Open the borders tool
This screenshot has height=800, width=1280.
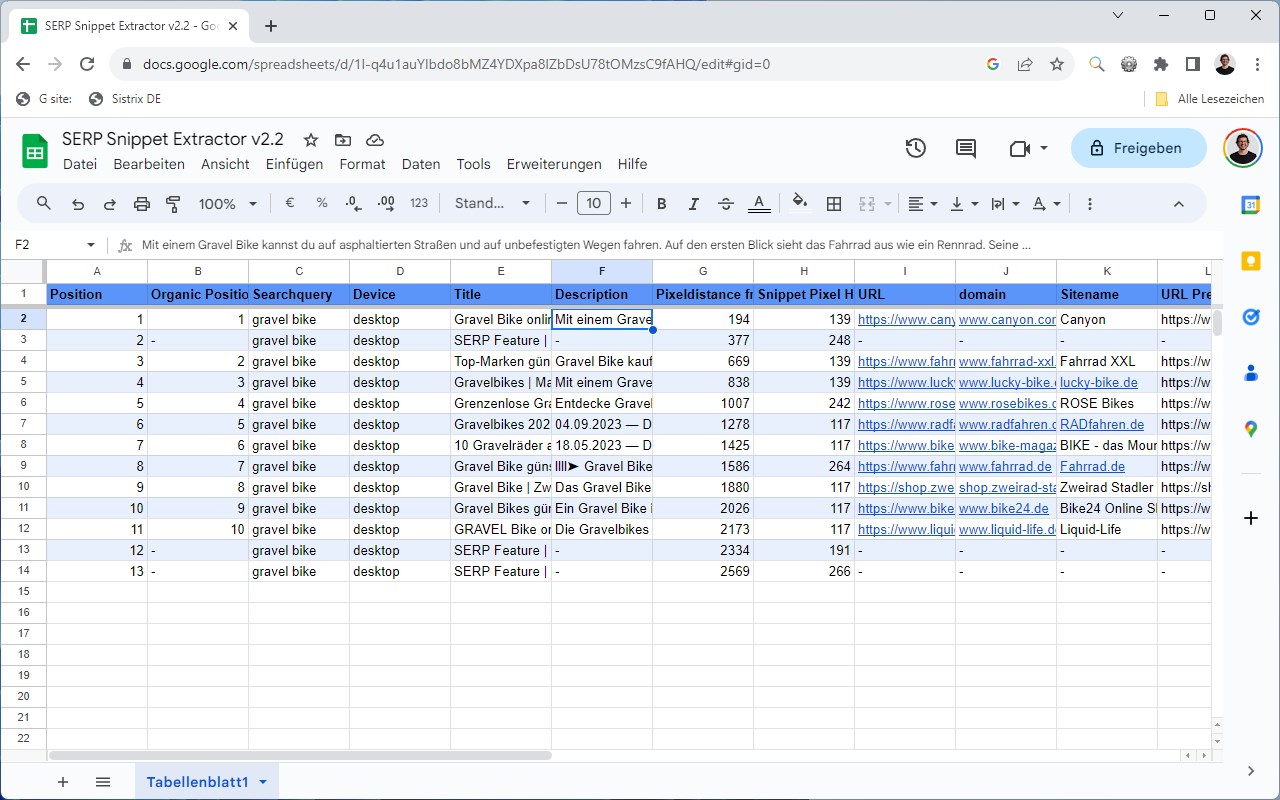pos(834,203)
